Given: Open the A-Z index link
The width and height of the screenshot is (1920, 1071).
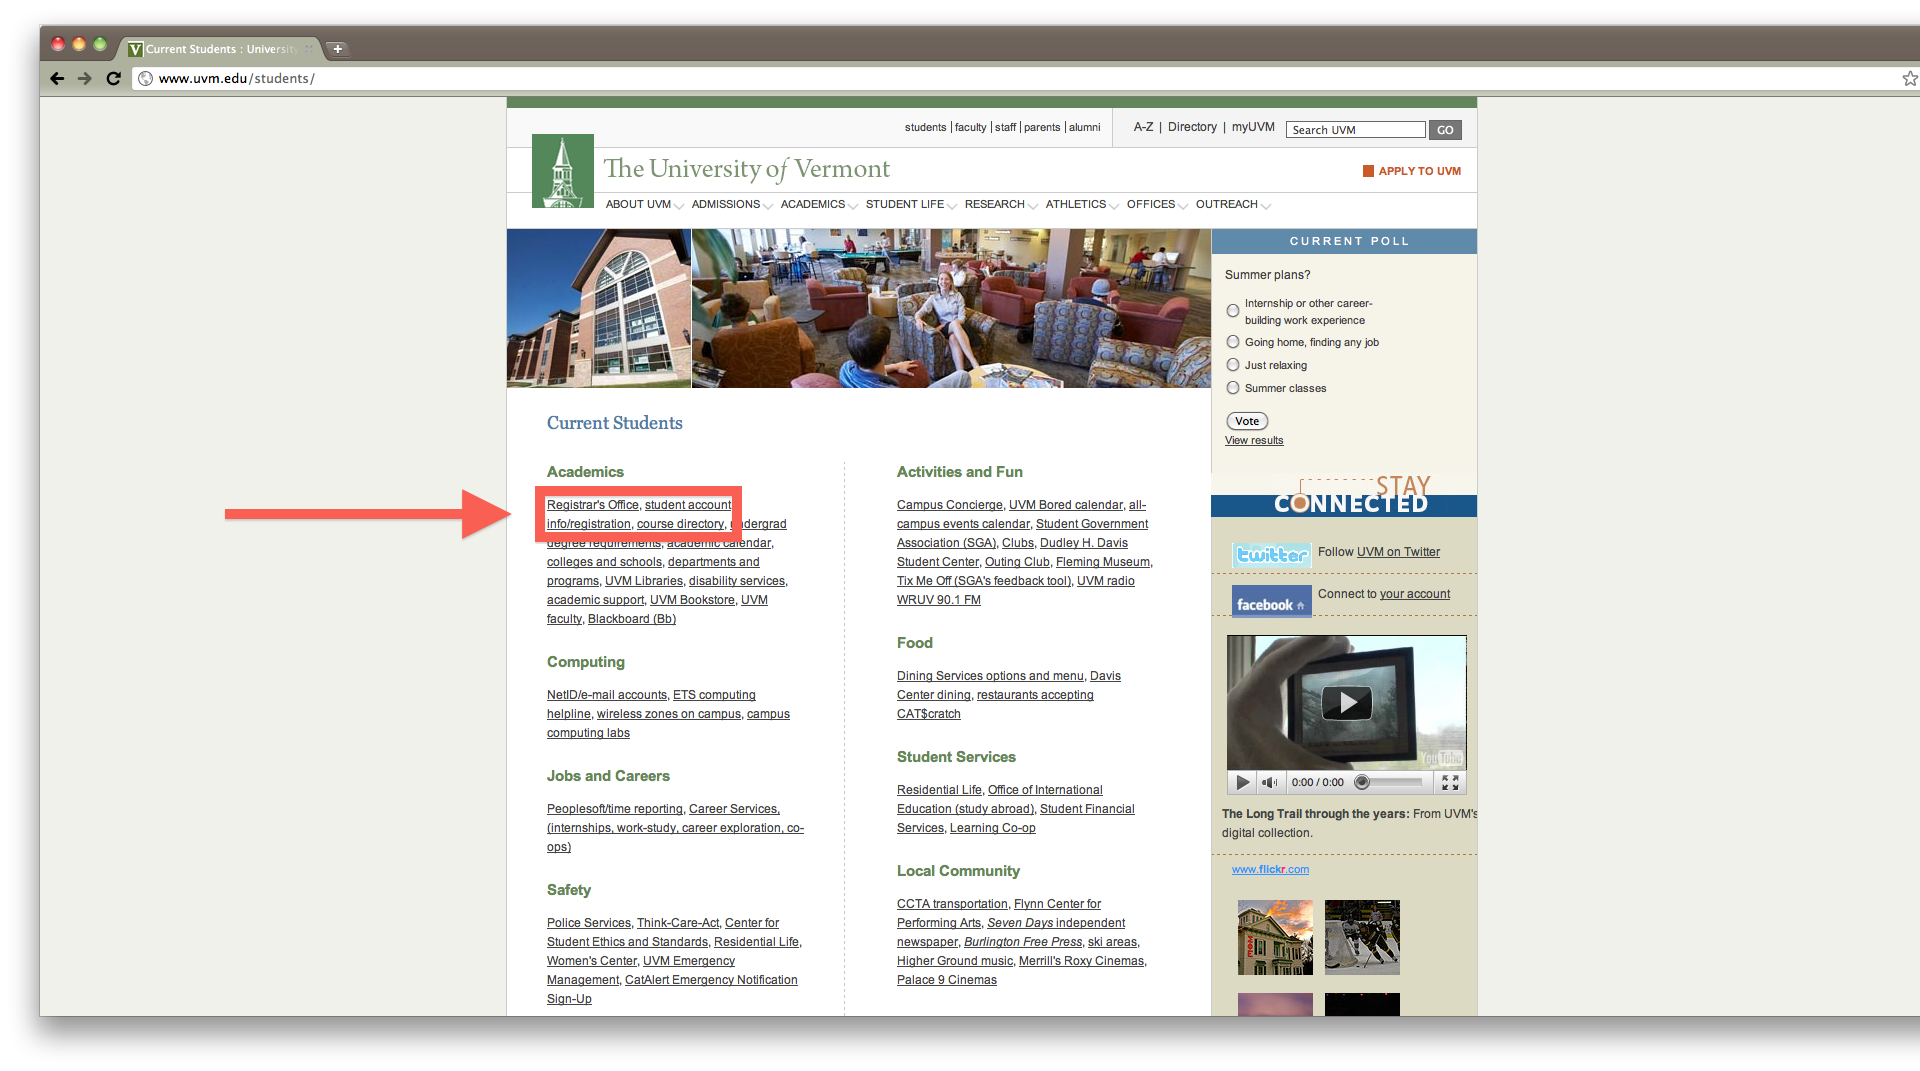Looking at the screenshot, I should (1143, 127).
